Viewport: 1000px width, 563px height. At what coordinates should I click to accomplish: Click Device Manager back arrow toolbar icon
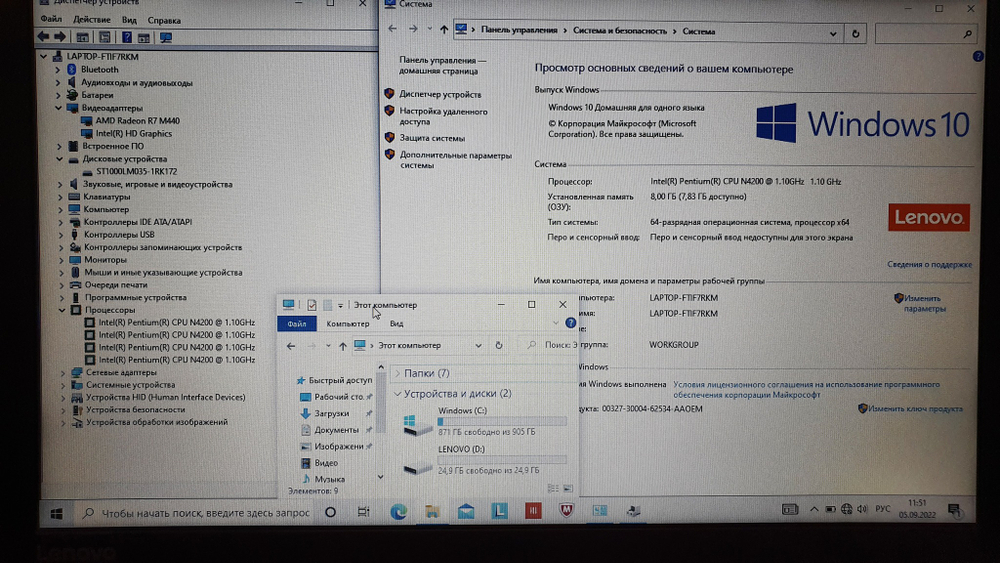click(43, 37)
